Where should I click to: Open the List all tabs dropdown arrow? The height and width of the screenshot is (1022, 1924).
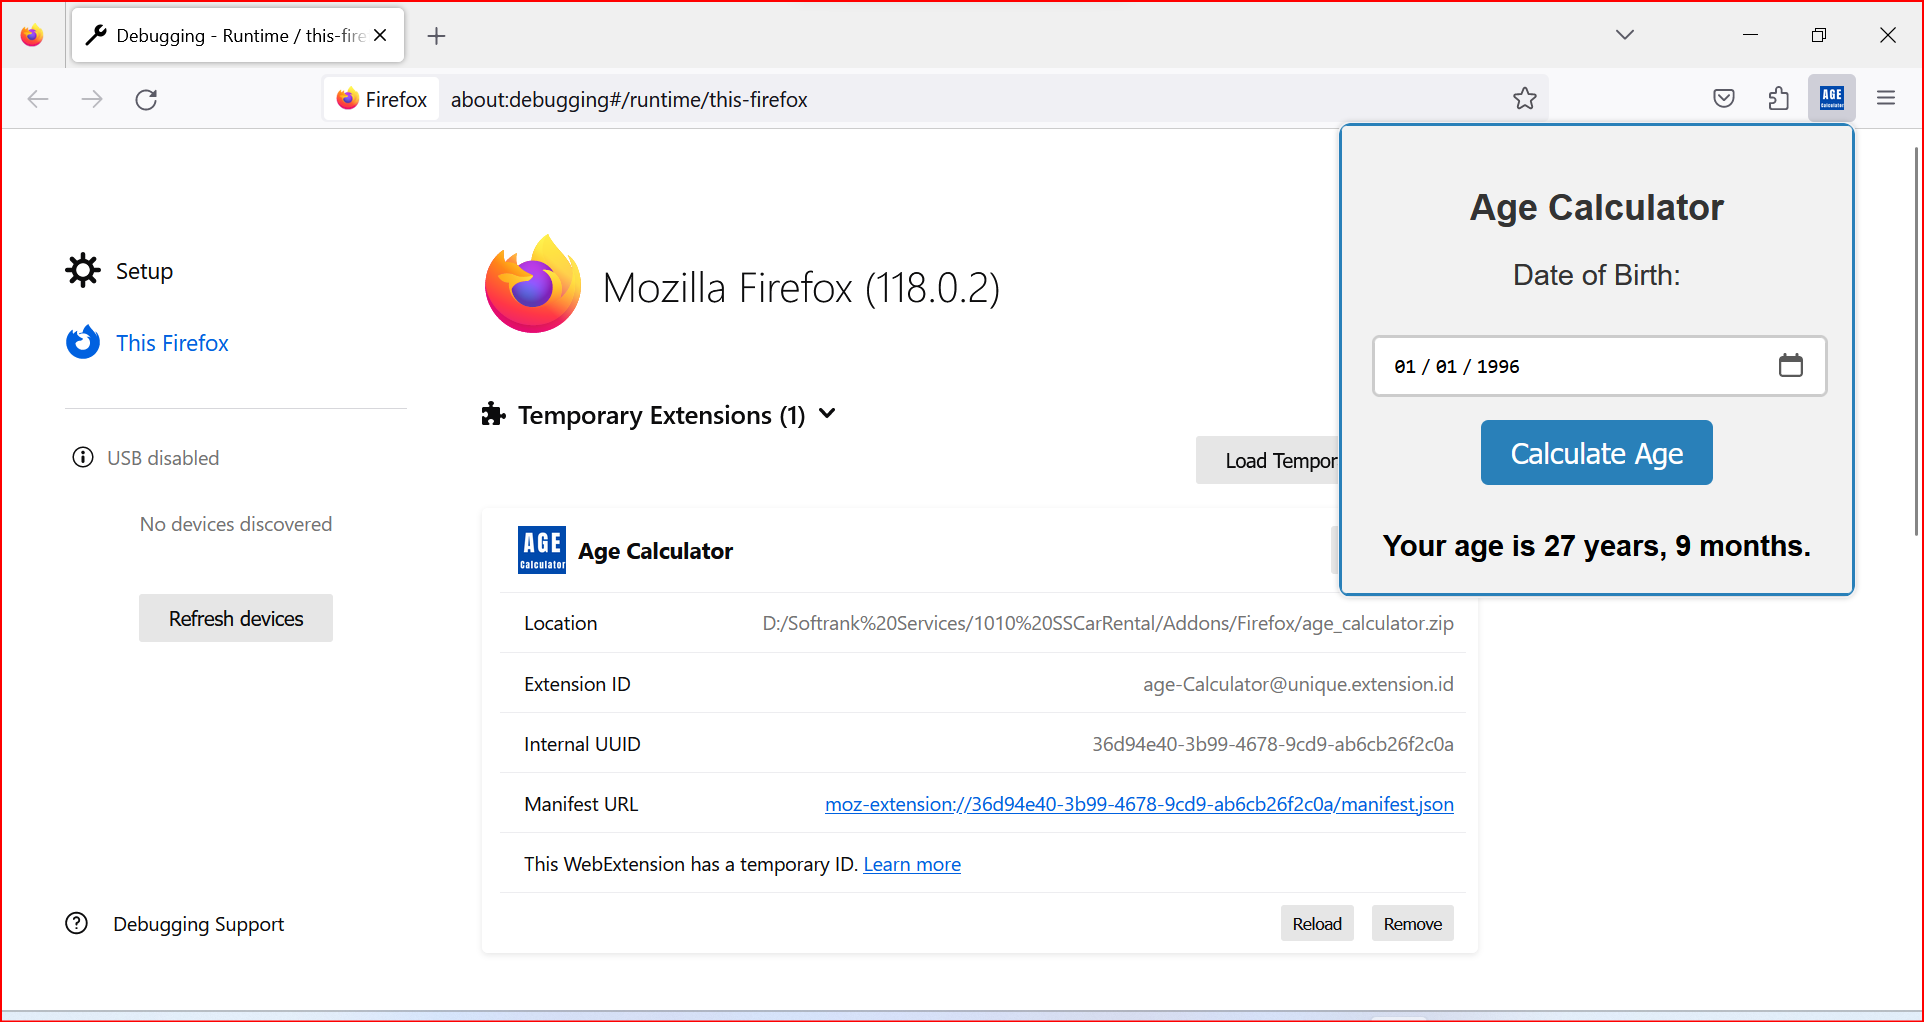click(1624, 35)
